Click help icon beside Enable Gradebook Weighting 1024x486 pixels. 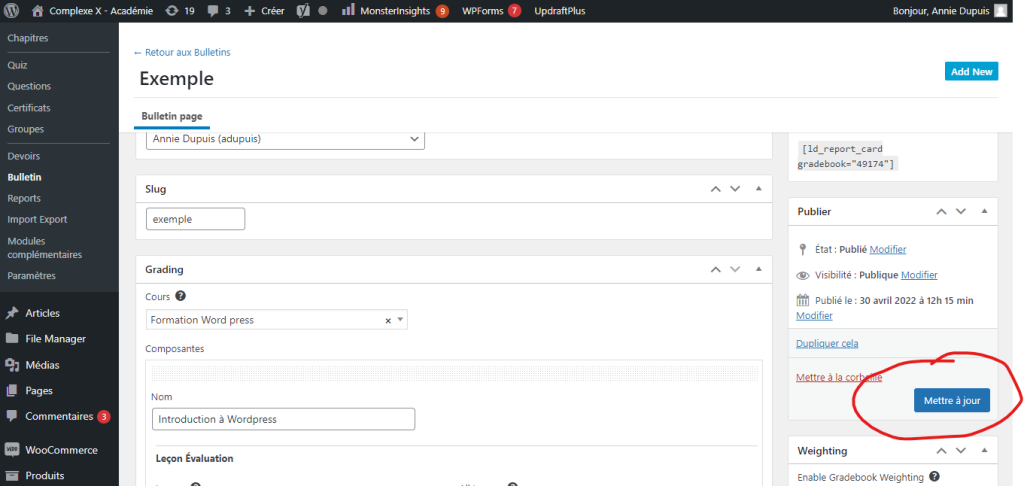[934, 477]
